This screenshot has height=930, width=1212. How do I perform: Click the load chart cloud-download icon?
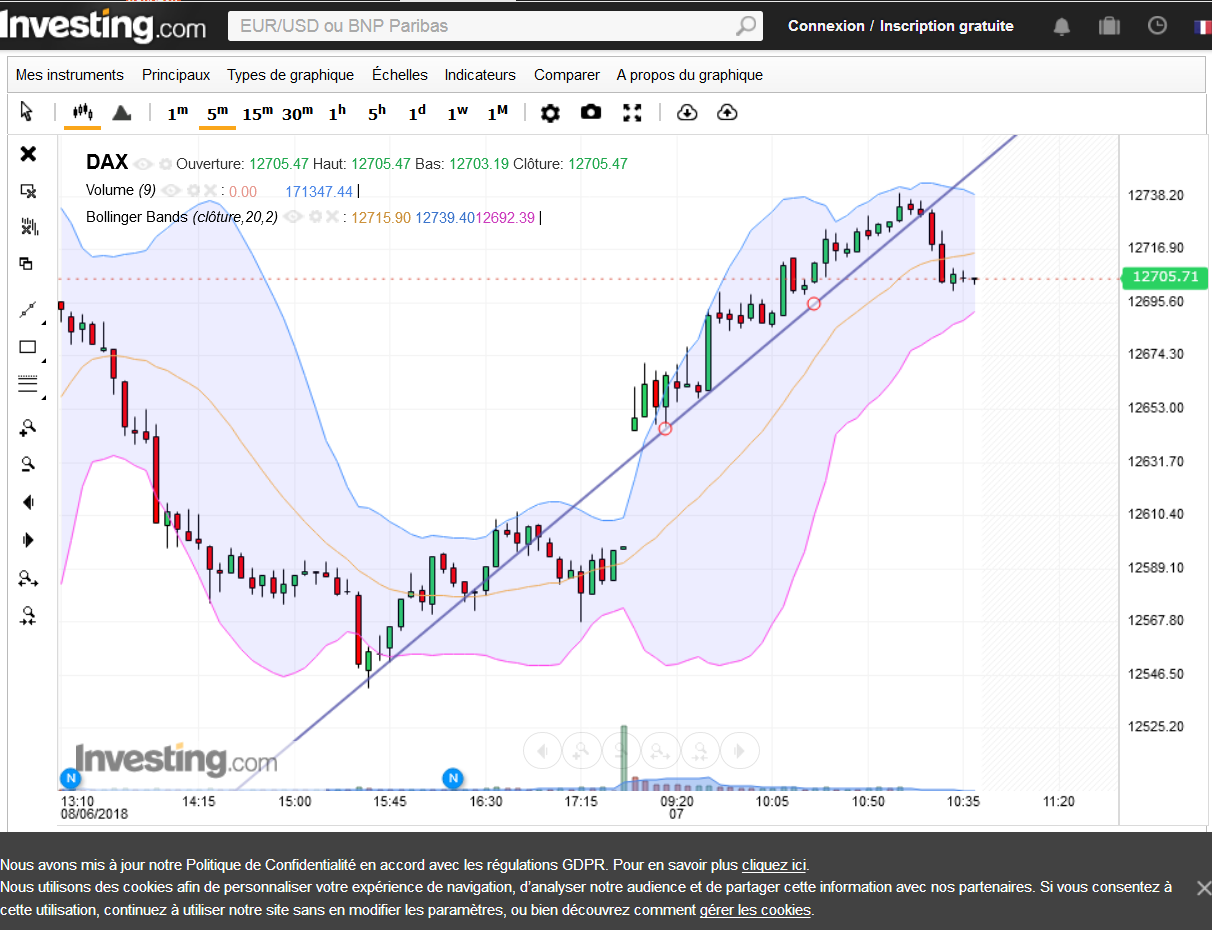(687, 112)
